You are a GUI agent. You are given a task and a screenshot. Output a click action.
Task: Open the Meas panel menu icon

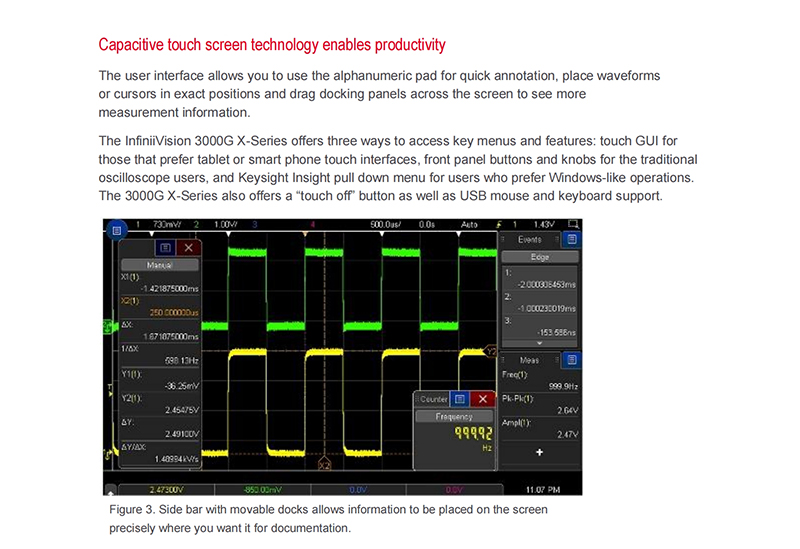[x=571, y=360]
